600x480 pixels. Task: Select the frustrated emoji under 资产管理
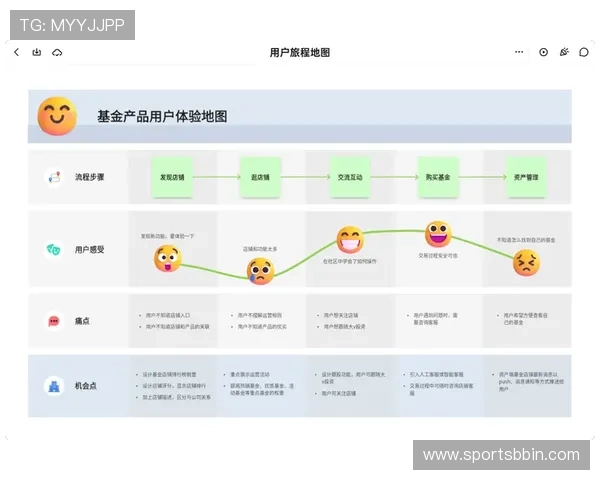pyautogui.click(x=527, y=263)
